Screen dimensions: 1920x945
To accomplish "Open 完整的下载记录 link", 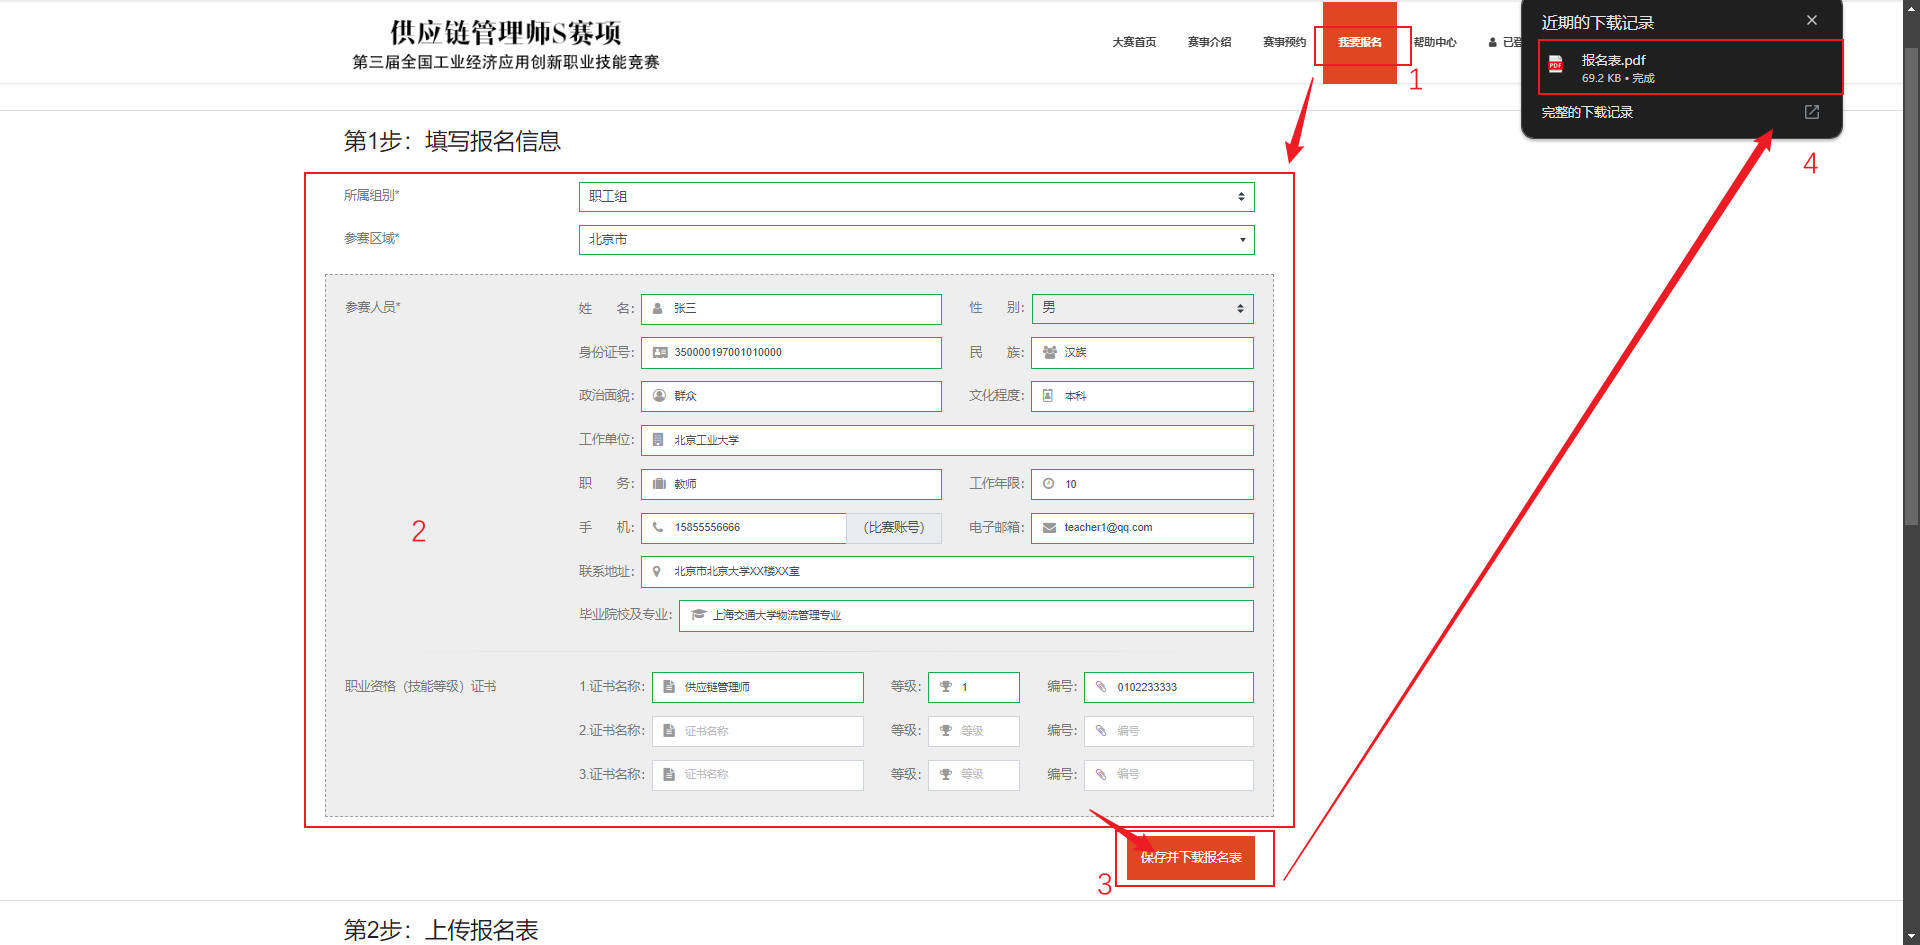I will coord(1587,112).
